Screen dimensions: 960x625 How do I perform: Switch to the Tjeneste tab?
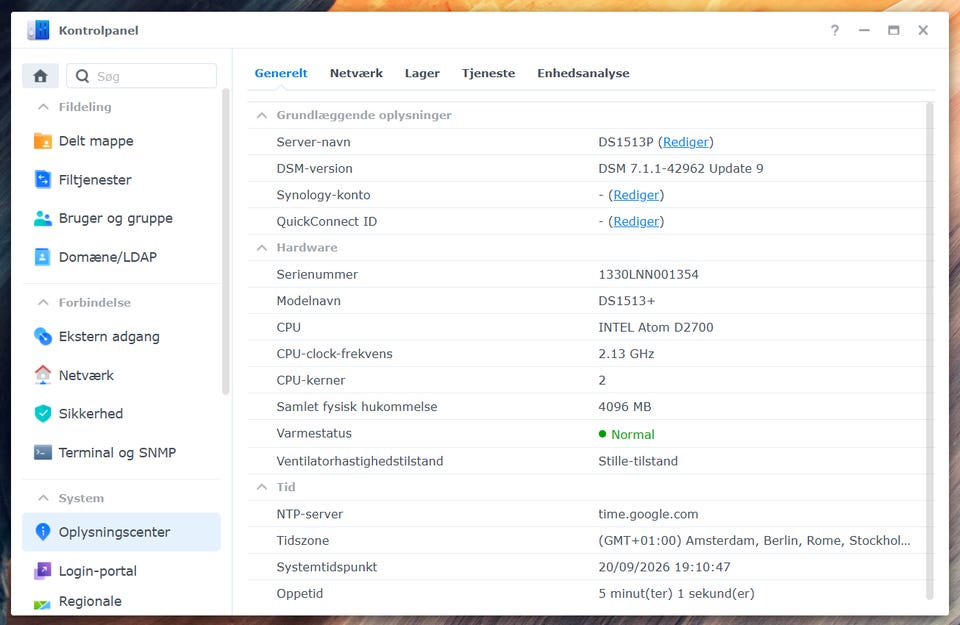(x=489, y=73)
